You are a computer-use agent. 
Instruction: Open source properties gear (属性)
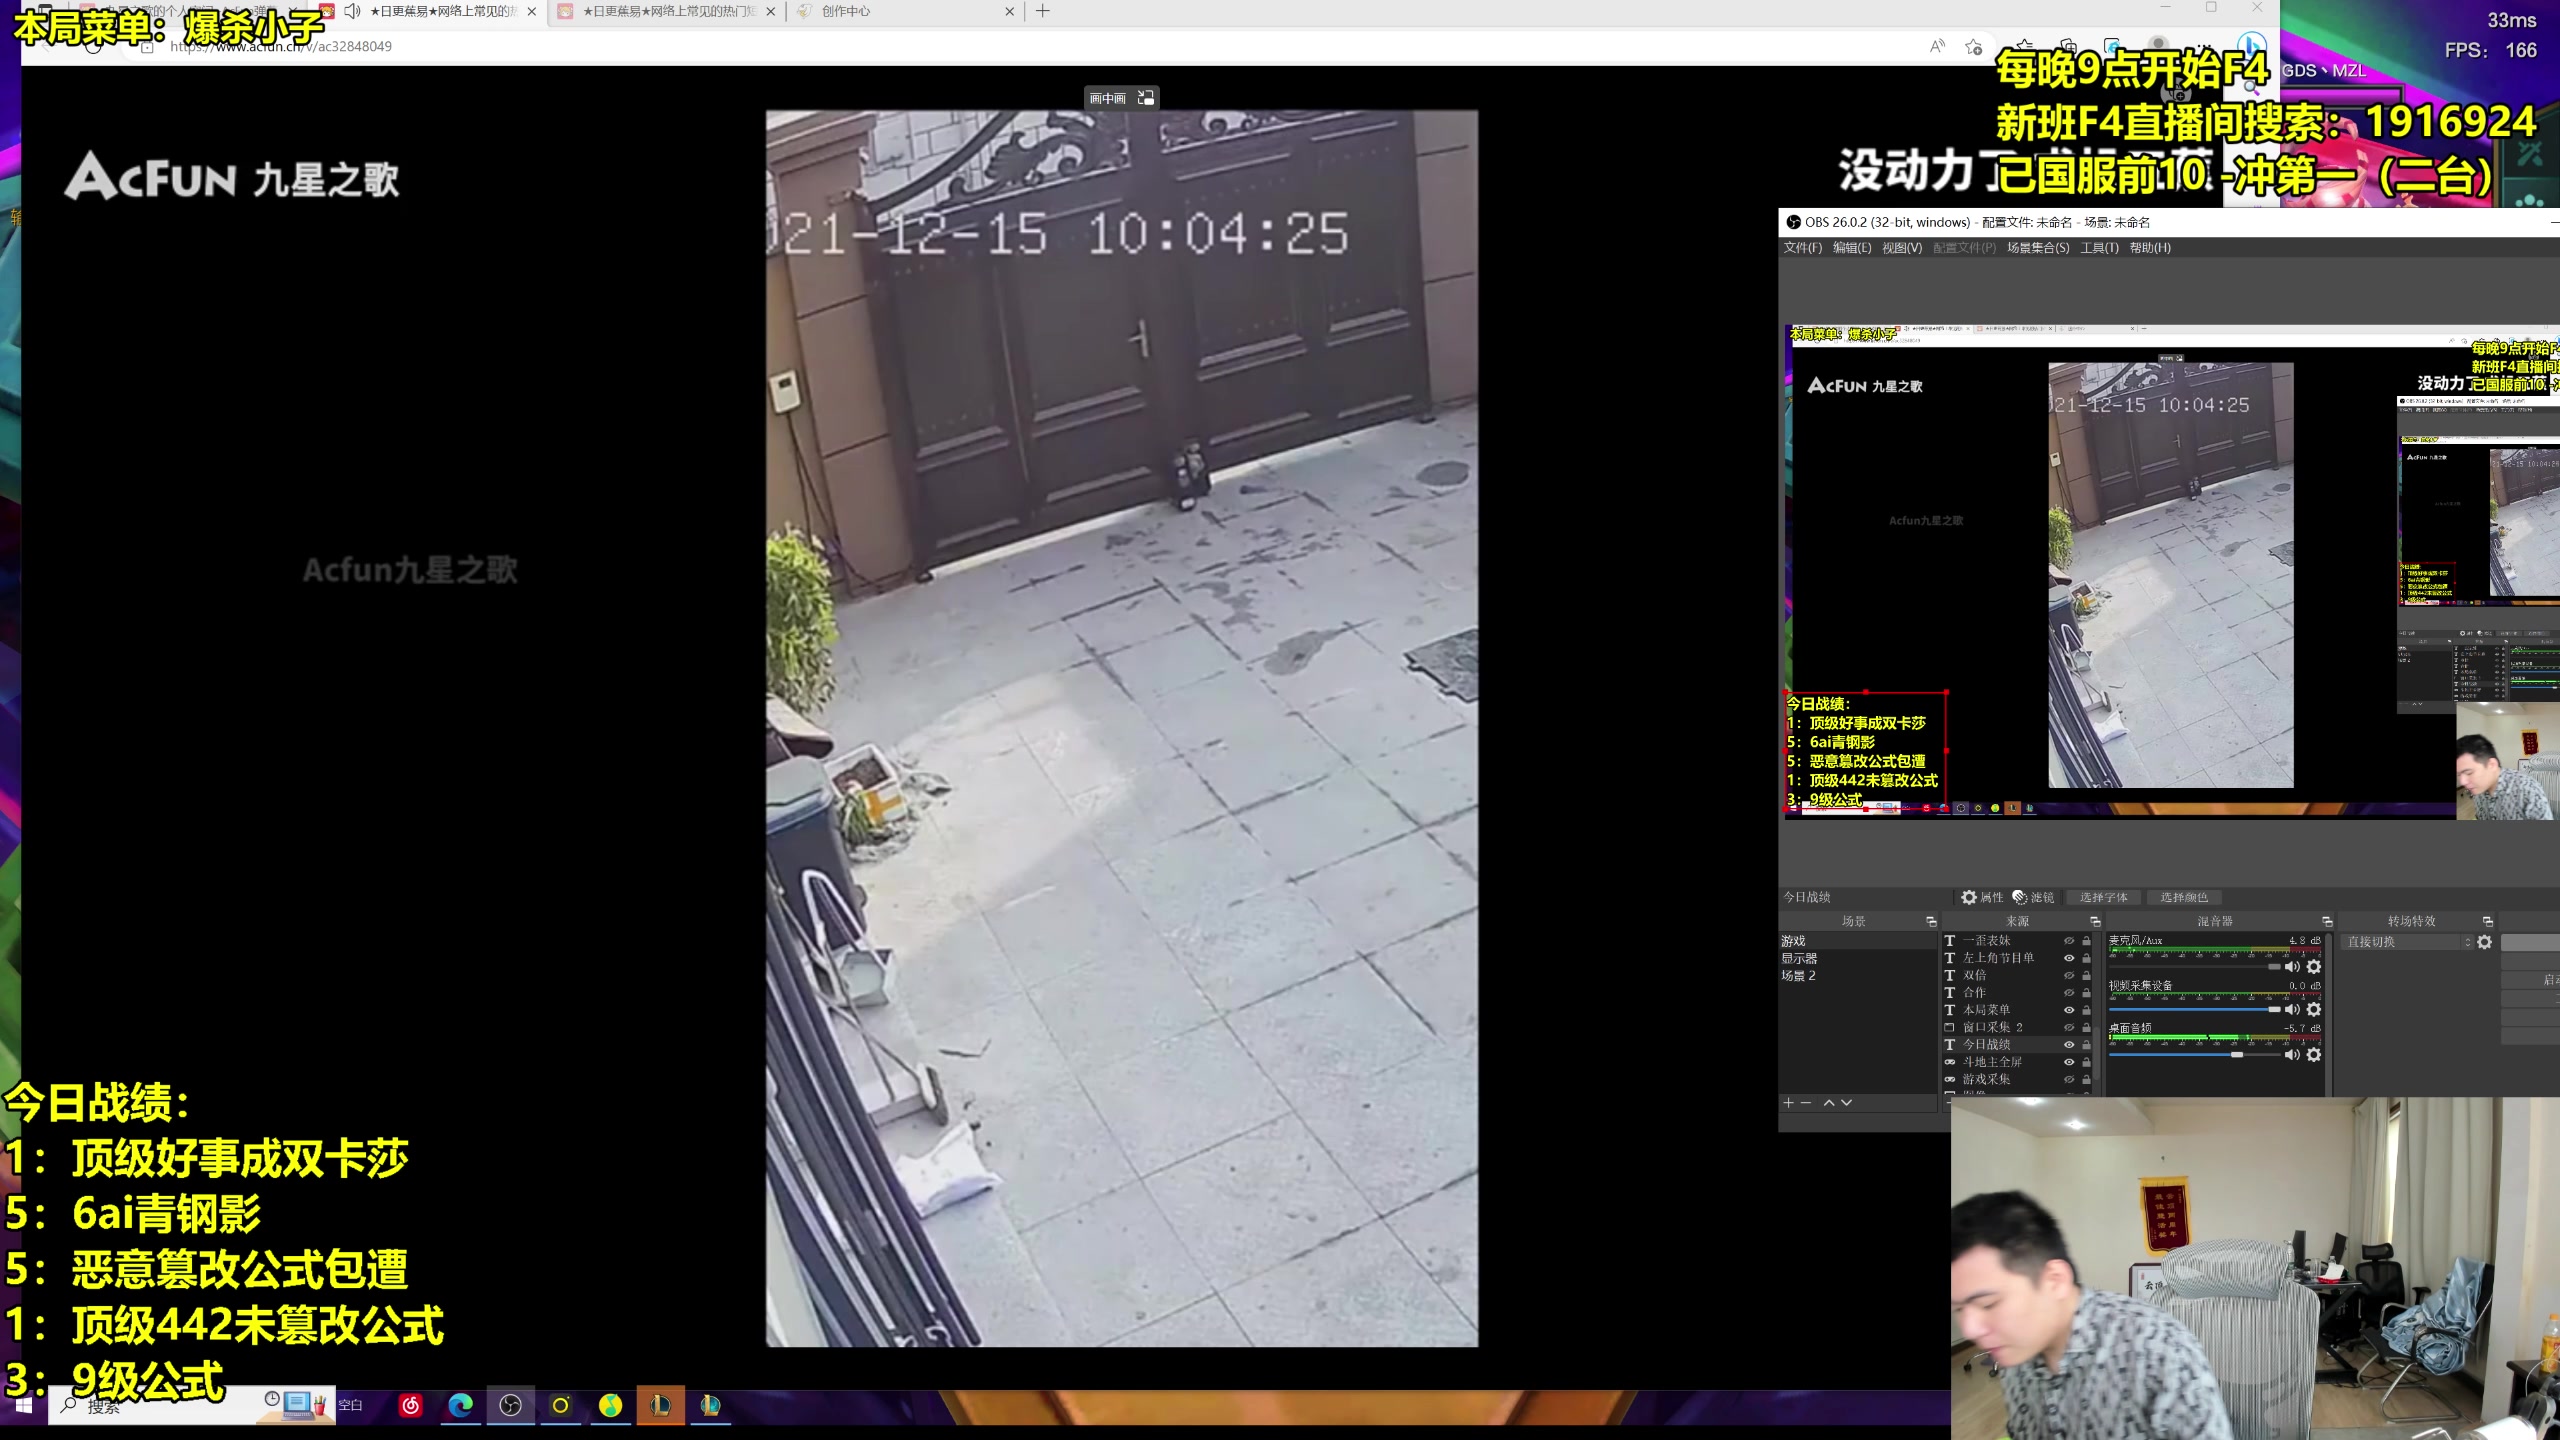1981,897
